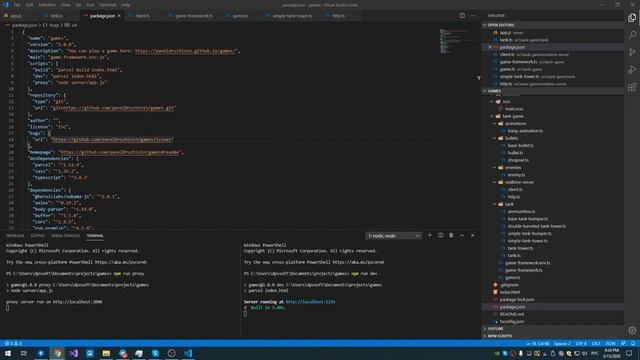
Task: Expand the NPM Scripts section
Action: [553, 336]
